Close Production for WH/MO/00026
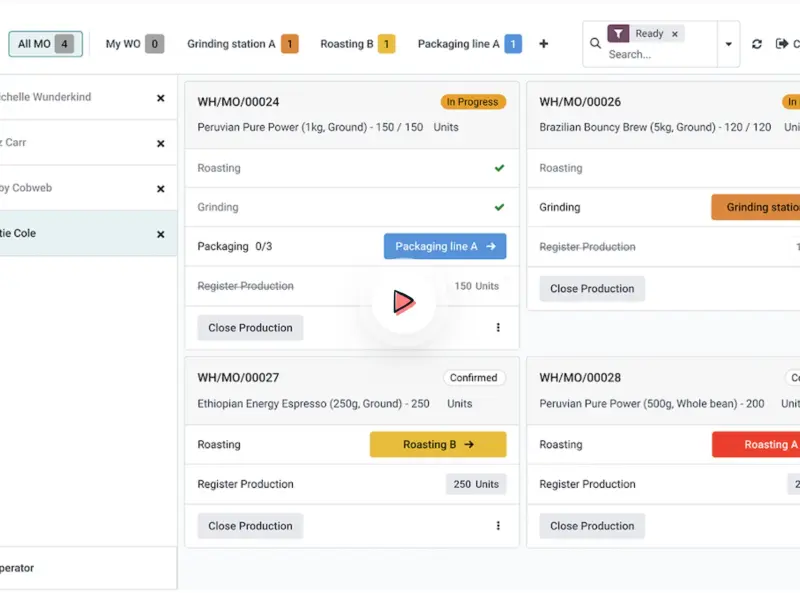 click(x=592, y=289)
